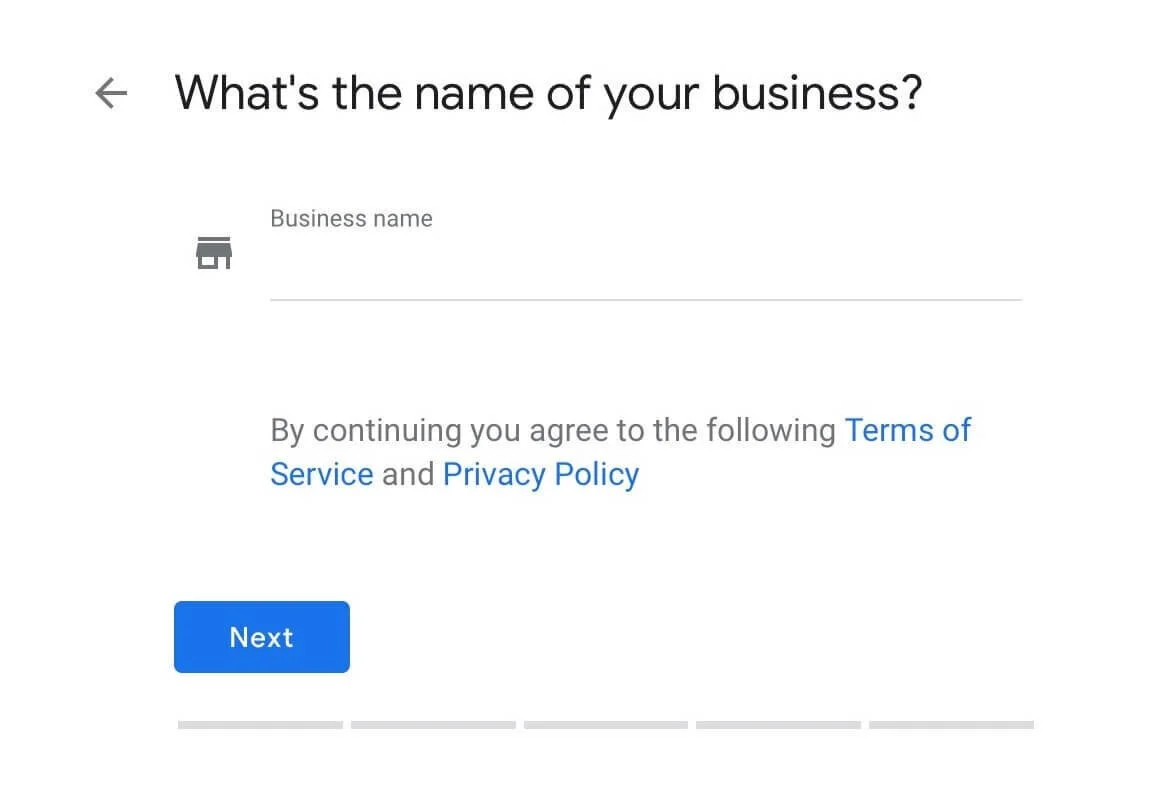Click the 'Business name' floating label
This screenshot has height=809, width=1152.
point(351,219)
